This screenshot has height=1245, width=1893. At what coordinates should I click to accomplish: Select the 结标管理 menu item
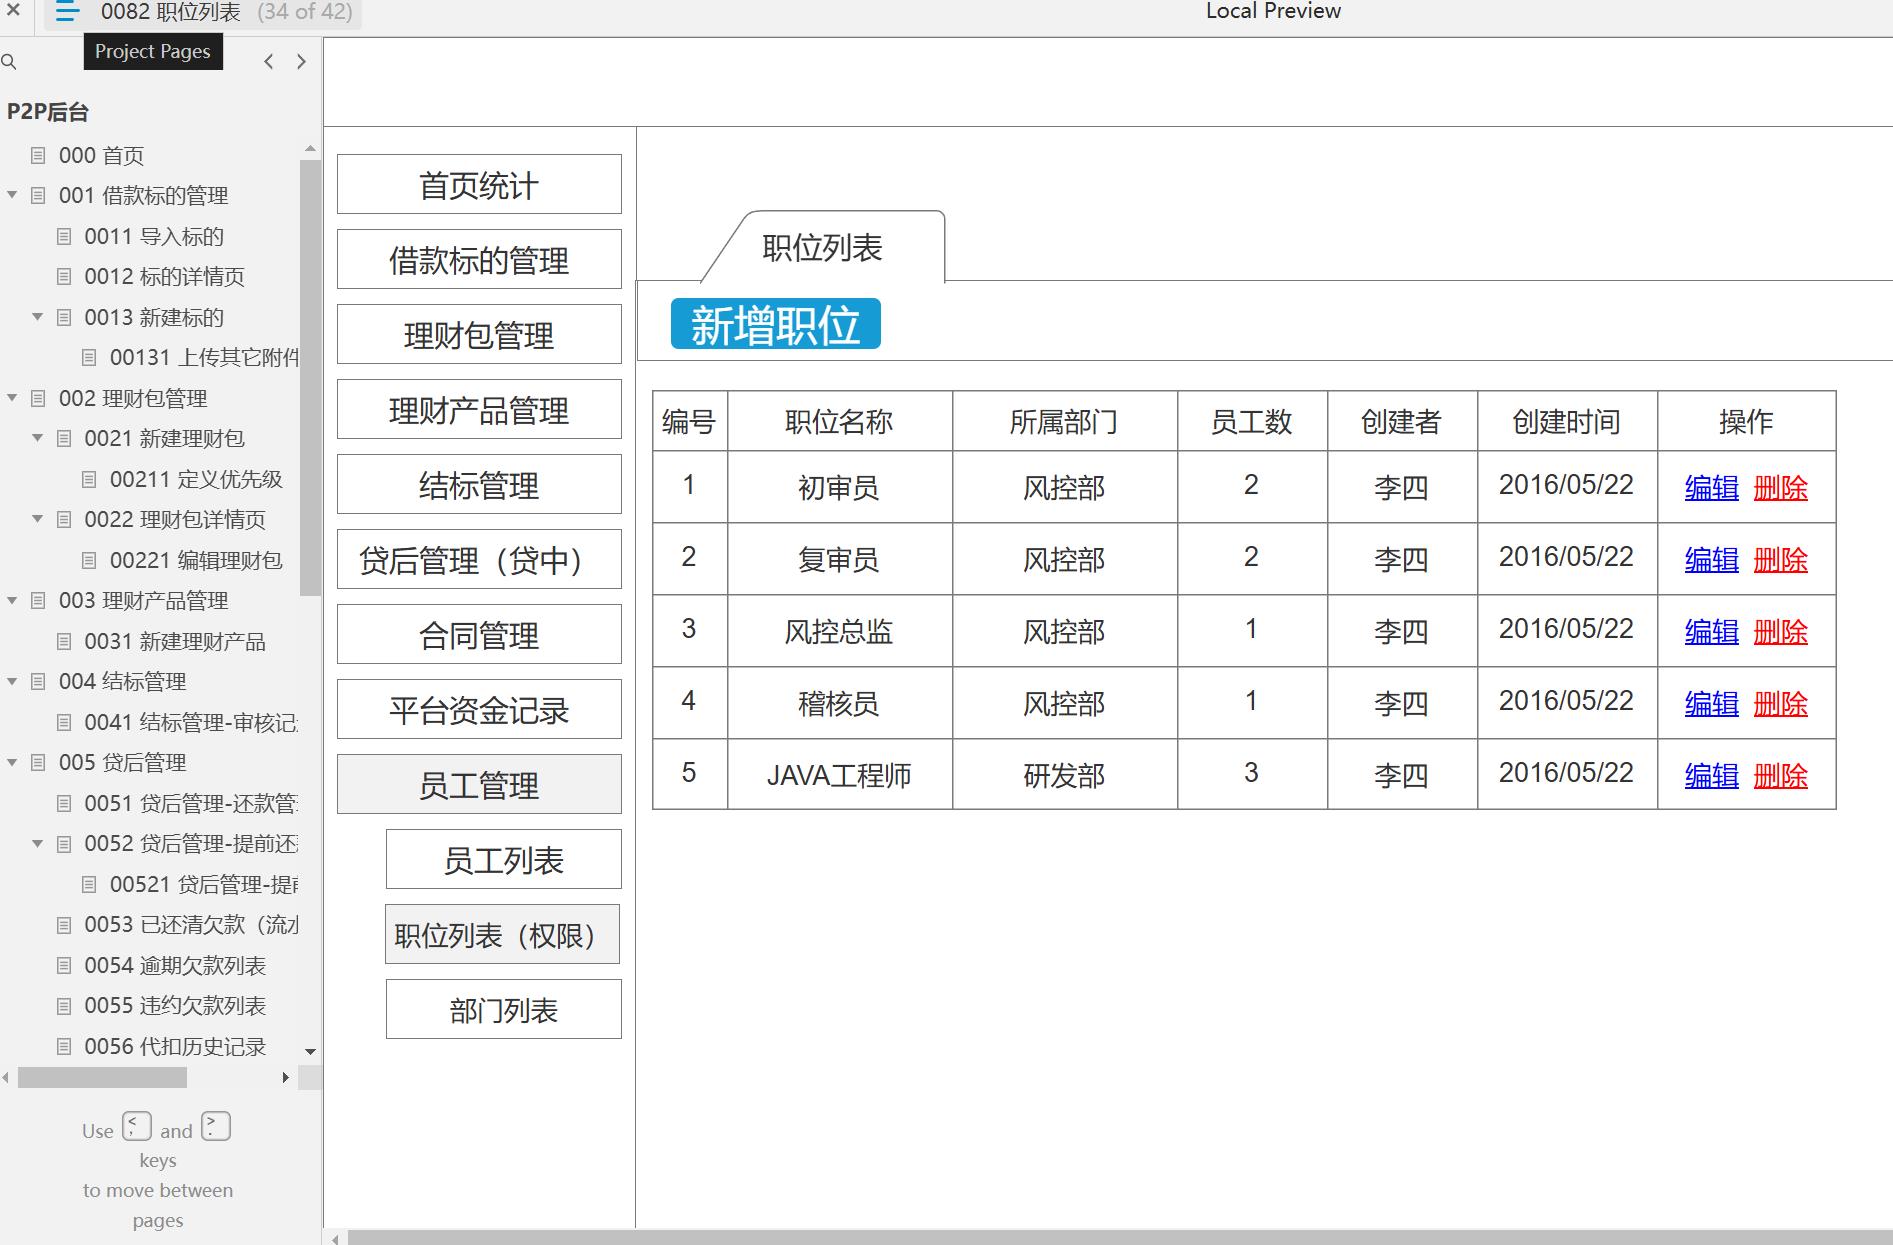(479, 484)
